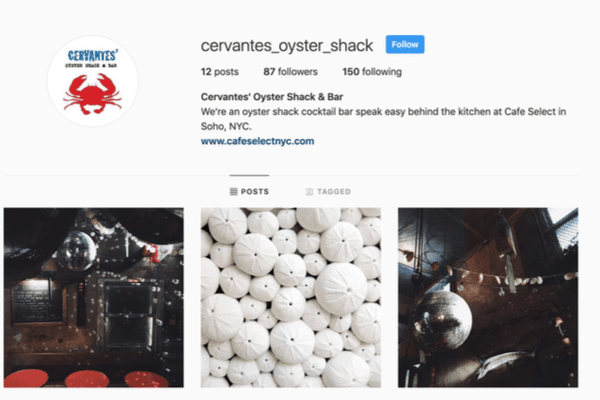Click the tagged person icon beside TAGGED

coord(309,191)
